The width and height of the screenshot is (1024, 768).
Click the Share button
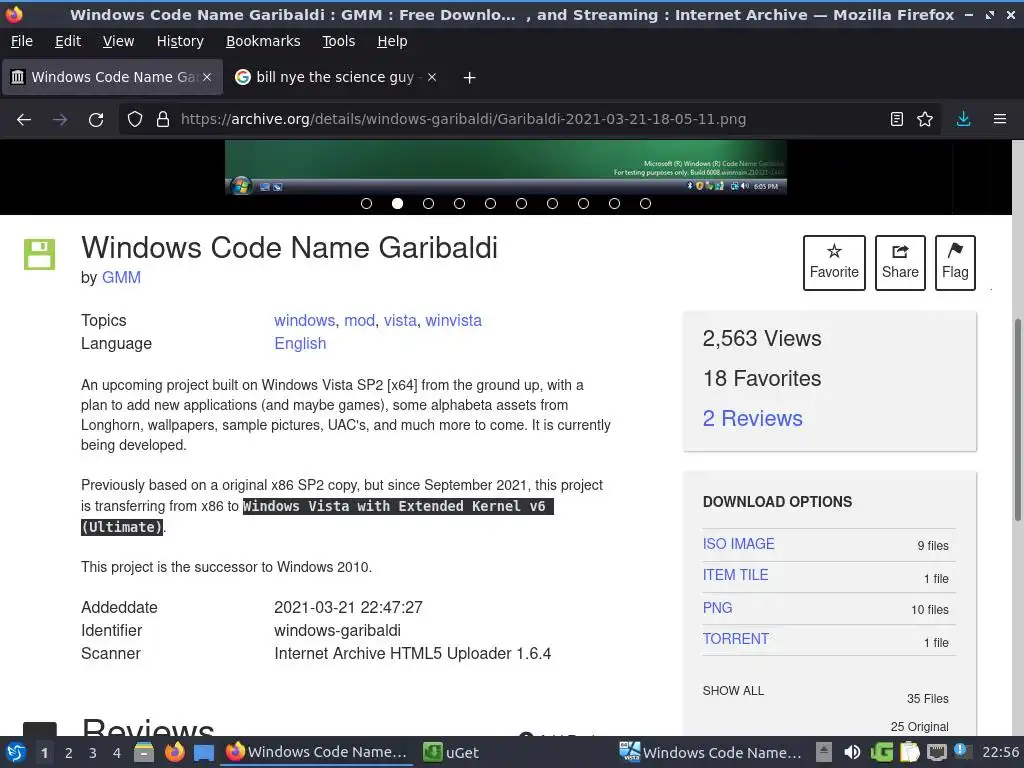point(900,263)
